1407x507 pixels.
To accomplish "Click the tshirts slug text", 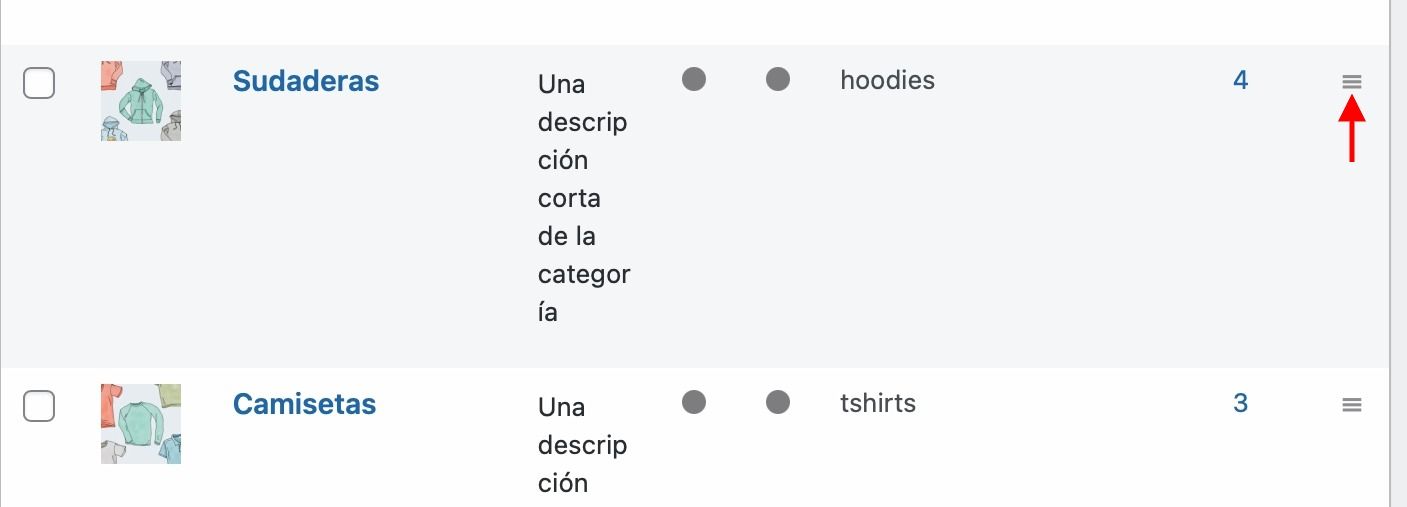I will tap(878, 403).
